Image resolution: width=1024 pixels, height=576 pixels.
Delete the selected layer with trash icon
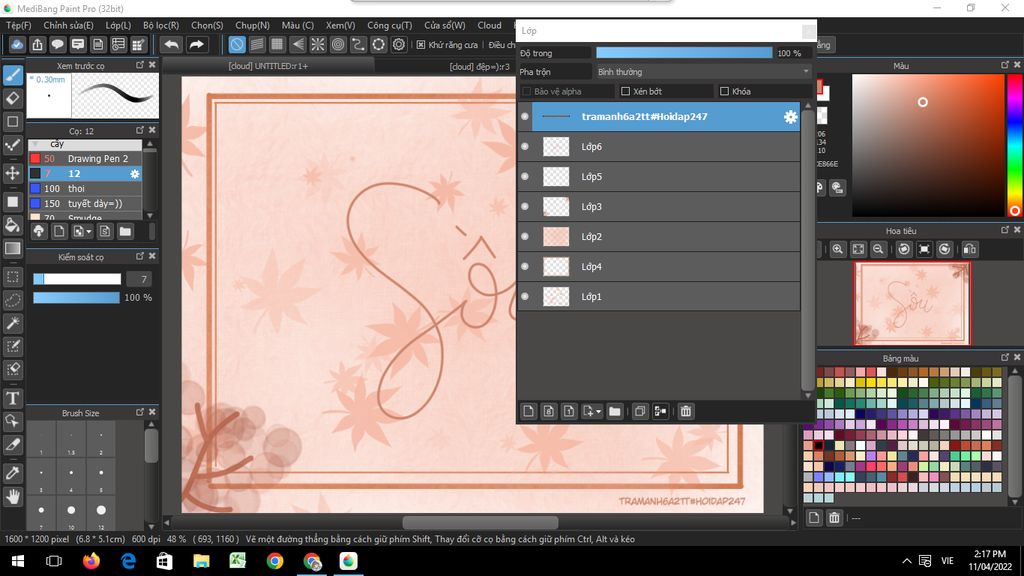[686, 411]
